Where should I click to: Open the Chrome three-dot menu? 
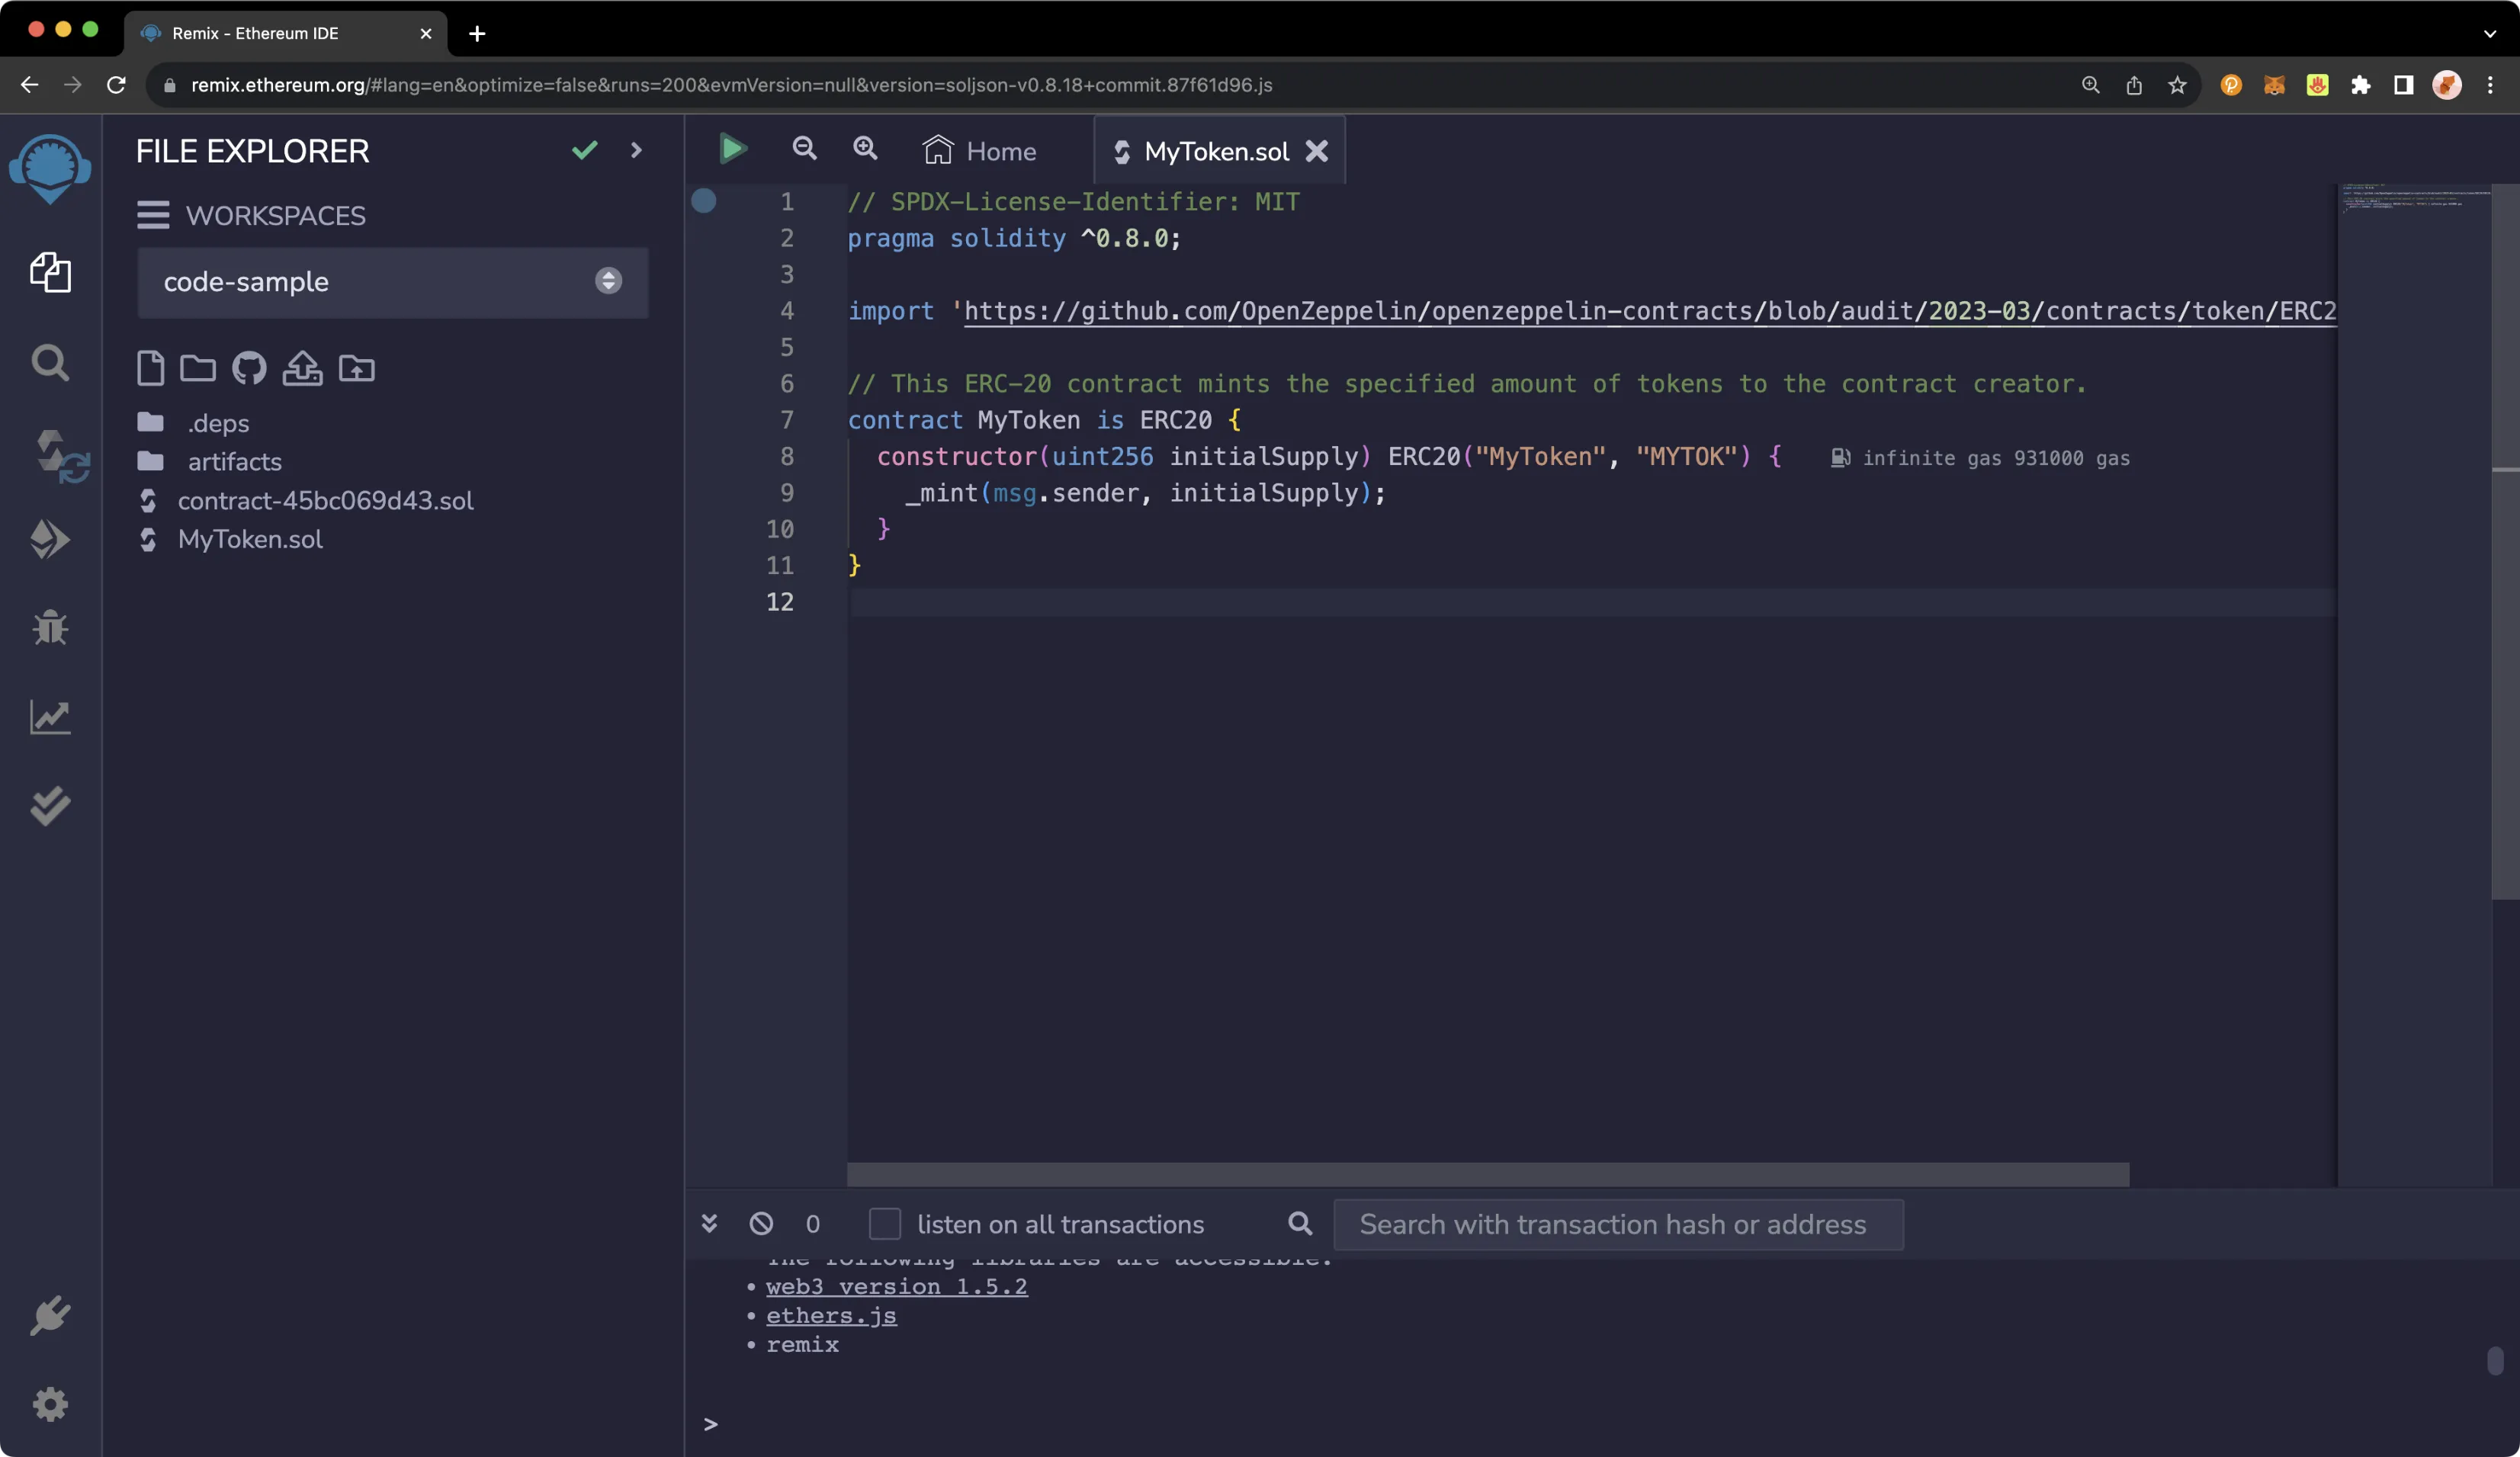tap(2491, 85)
